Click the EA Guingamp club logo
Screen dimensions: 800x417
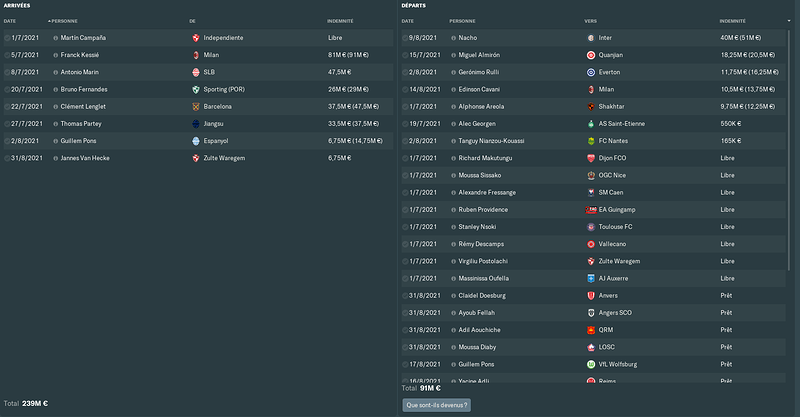591,210
